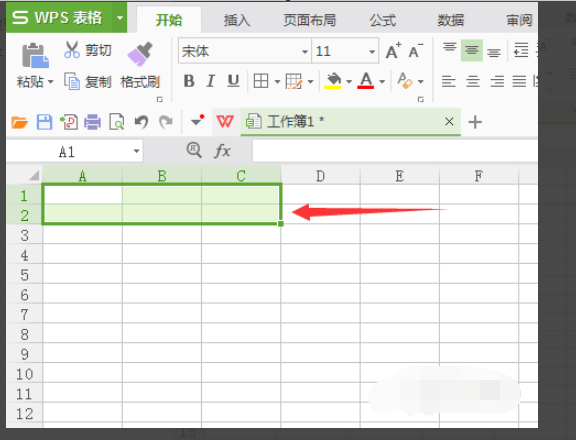Click the zoom magnifier icon by formula bar

click(194, 151)
